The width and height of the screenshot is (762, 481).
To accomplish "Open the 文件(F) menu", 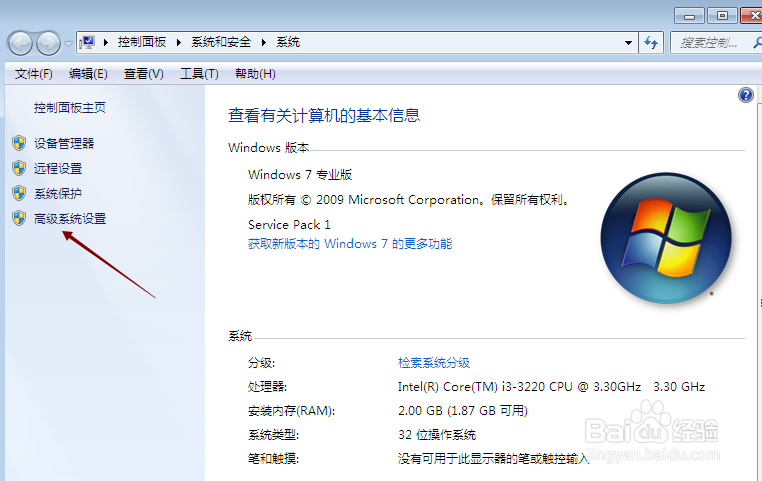I will [x=34, y=74].
